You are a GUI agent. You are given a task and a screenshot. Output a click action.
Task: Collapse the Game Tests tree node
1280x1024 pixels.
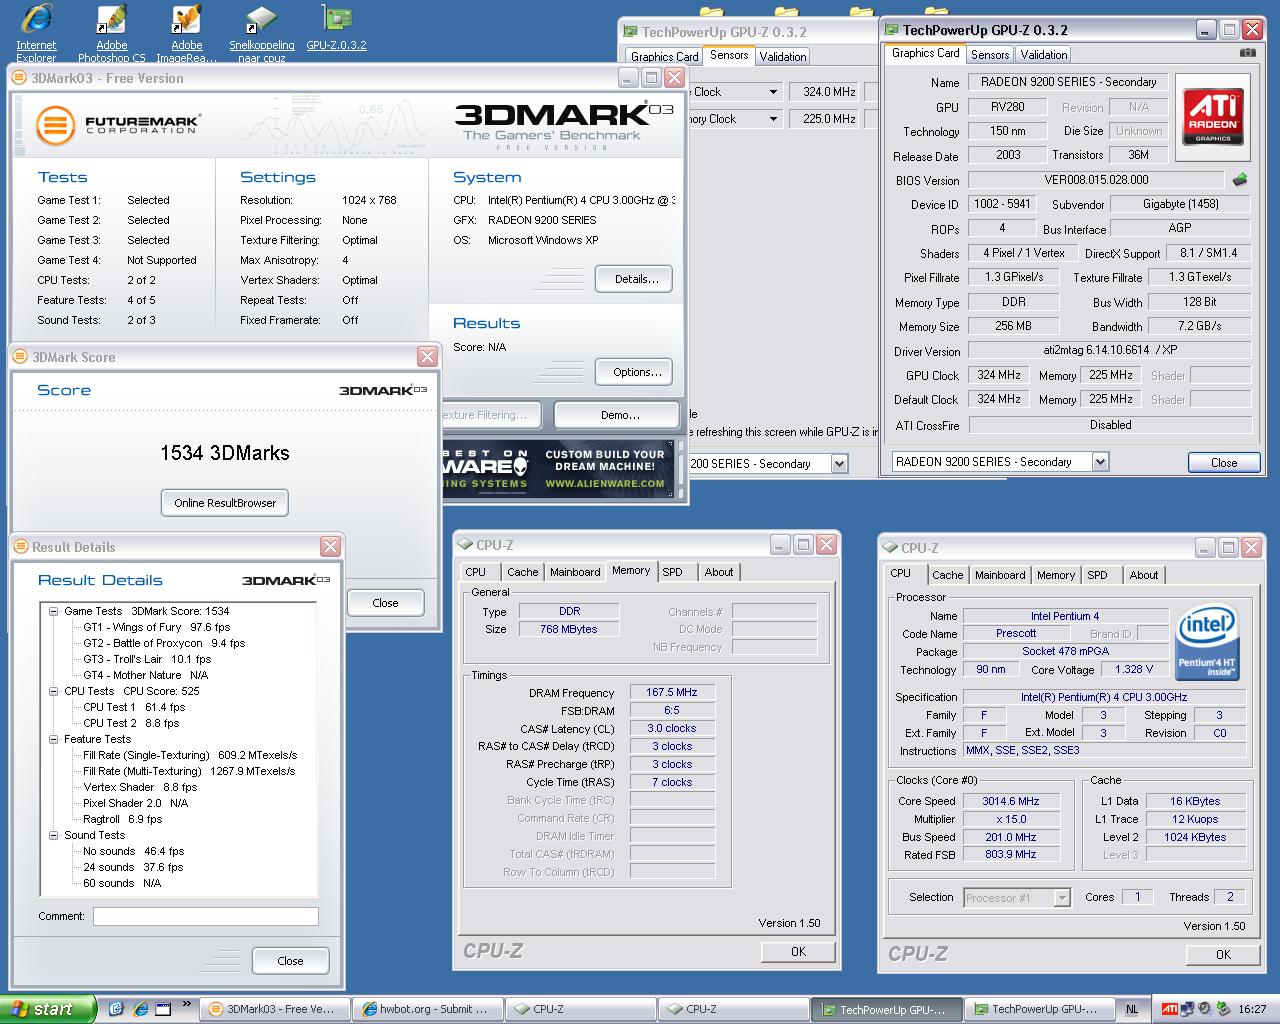(54, 611)
